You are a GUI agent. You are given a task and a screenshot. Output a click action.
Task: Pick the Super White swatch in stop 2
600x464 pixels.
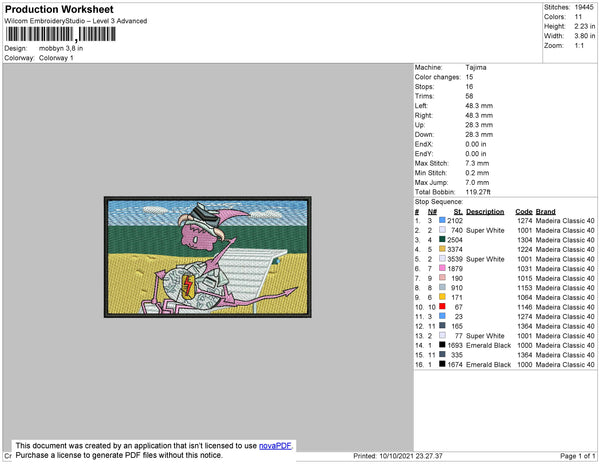click(x=442, y=230)
